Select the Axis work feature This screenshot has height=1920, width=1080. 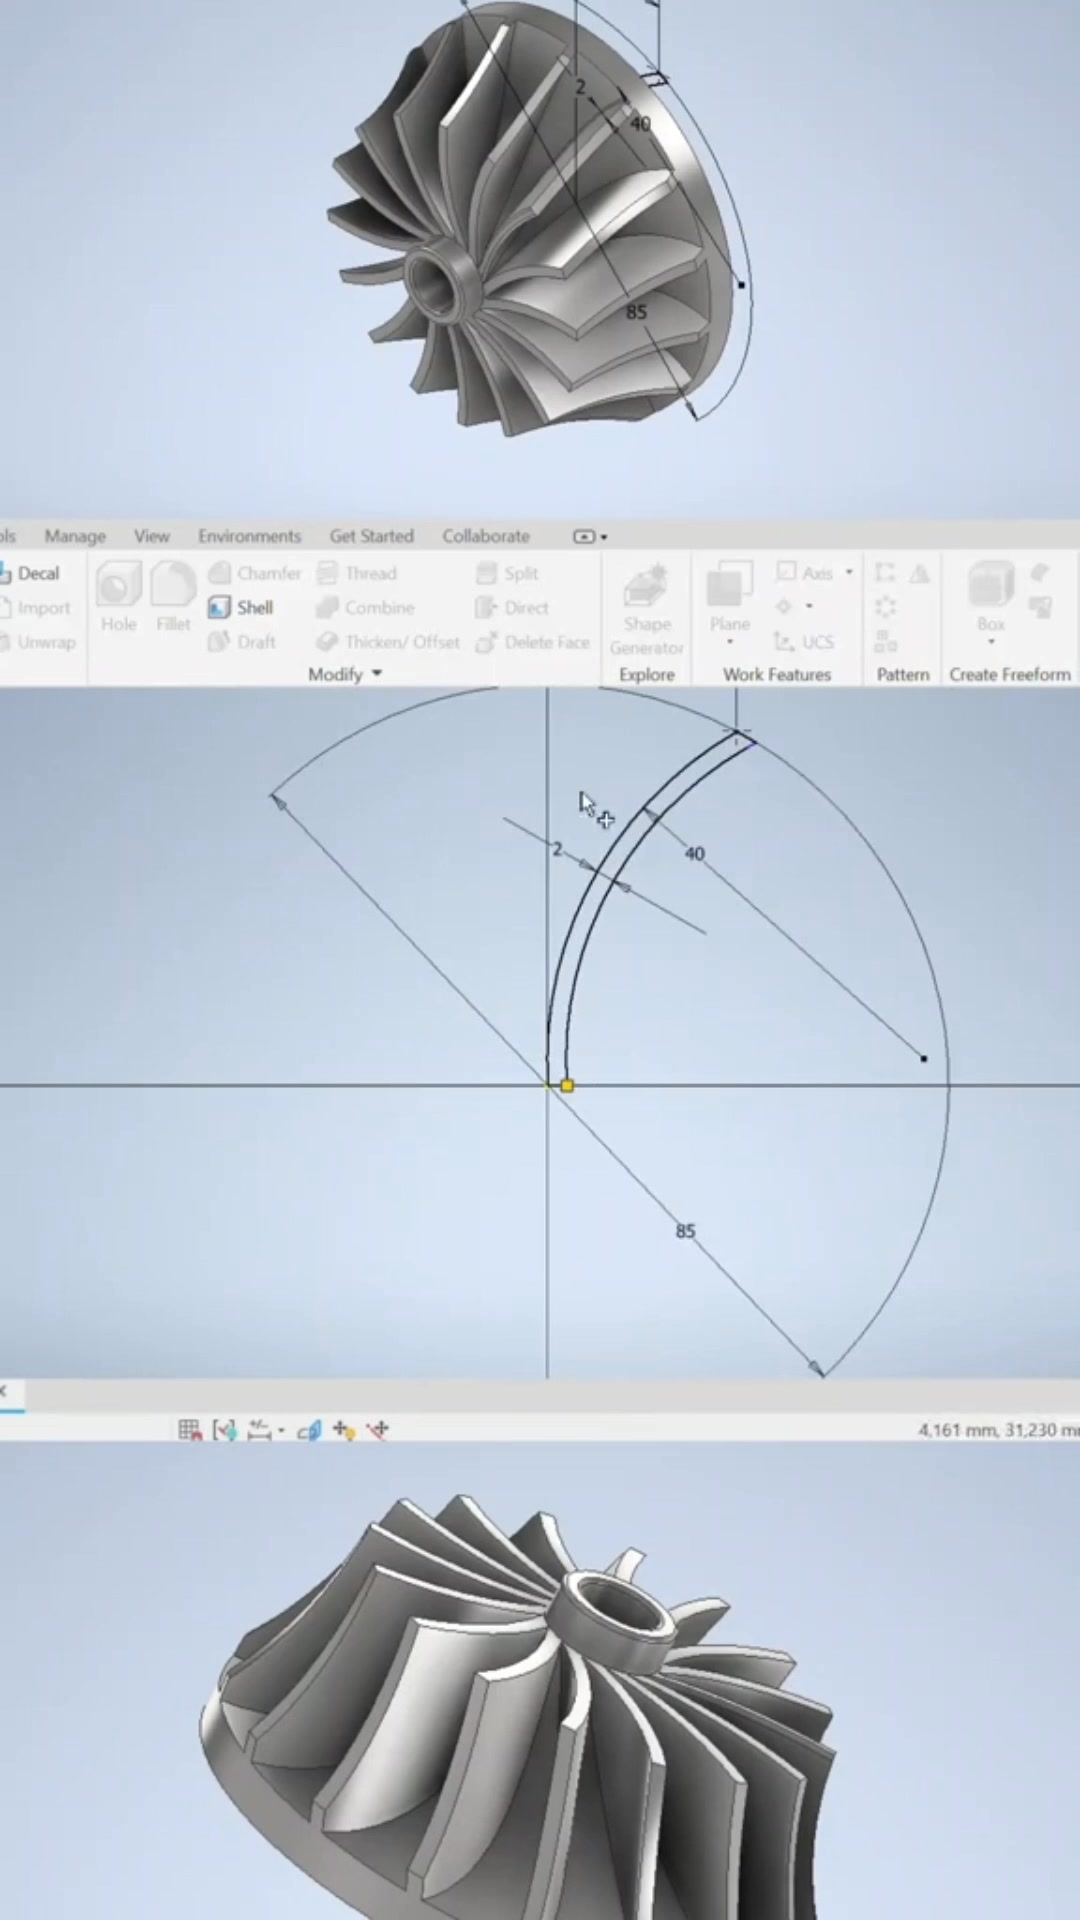point(806,573)
